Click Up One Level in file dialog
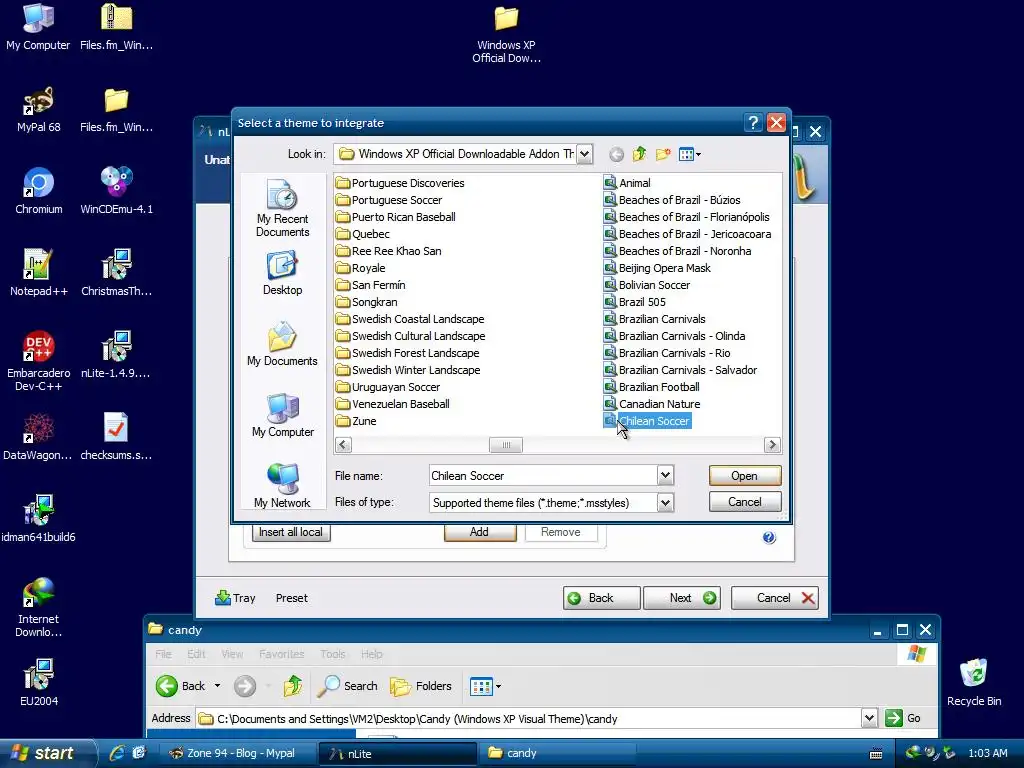 pyautogui.click(x=639, y=154)
